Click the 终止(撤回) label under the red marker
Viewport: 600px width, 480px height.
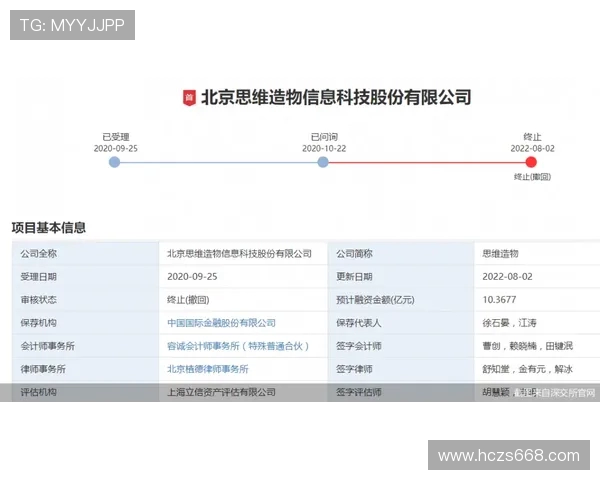point(532,177)
